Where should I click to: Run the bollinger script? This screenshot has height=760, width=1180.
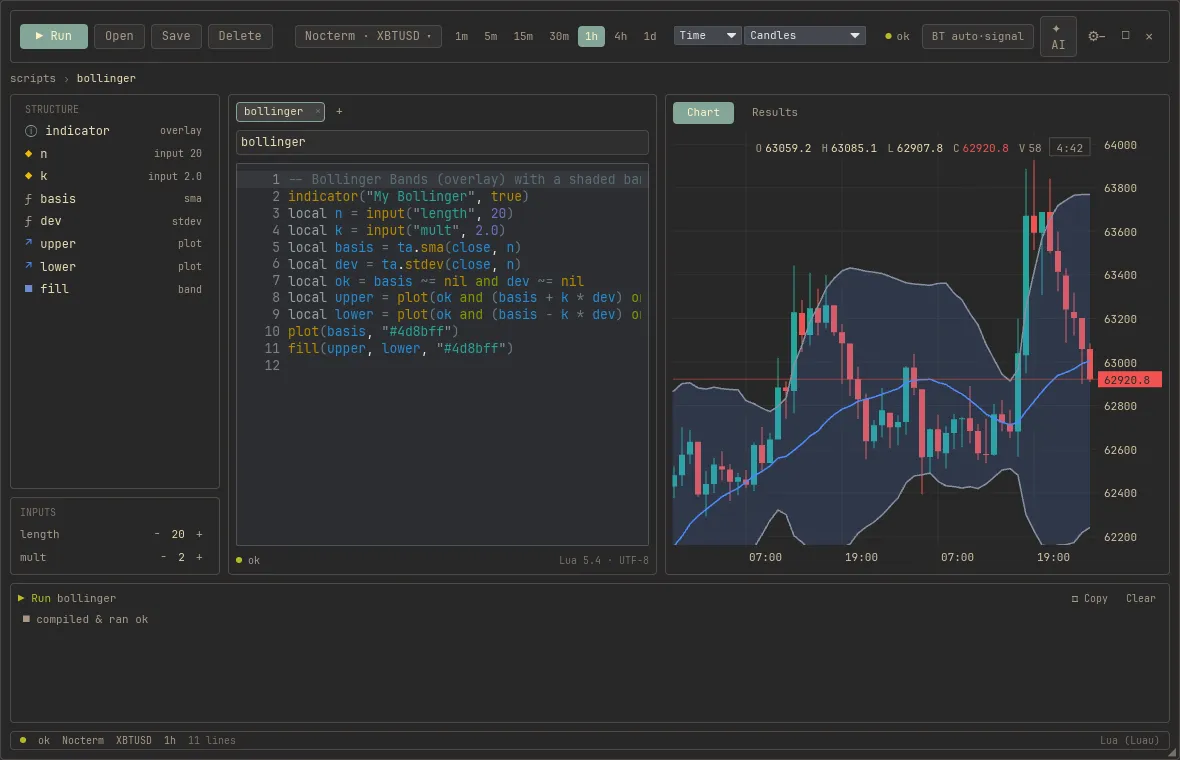pyautogui.click(x=53, y=36)
